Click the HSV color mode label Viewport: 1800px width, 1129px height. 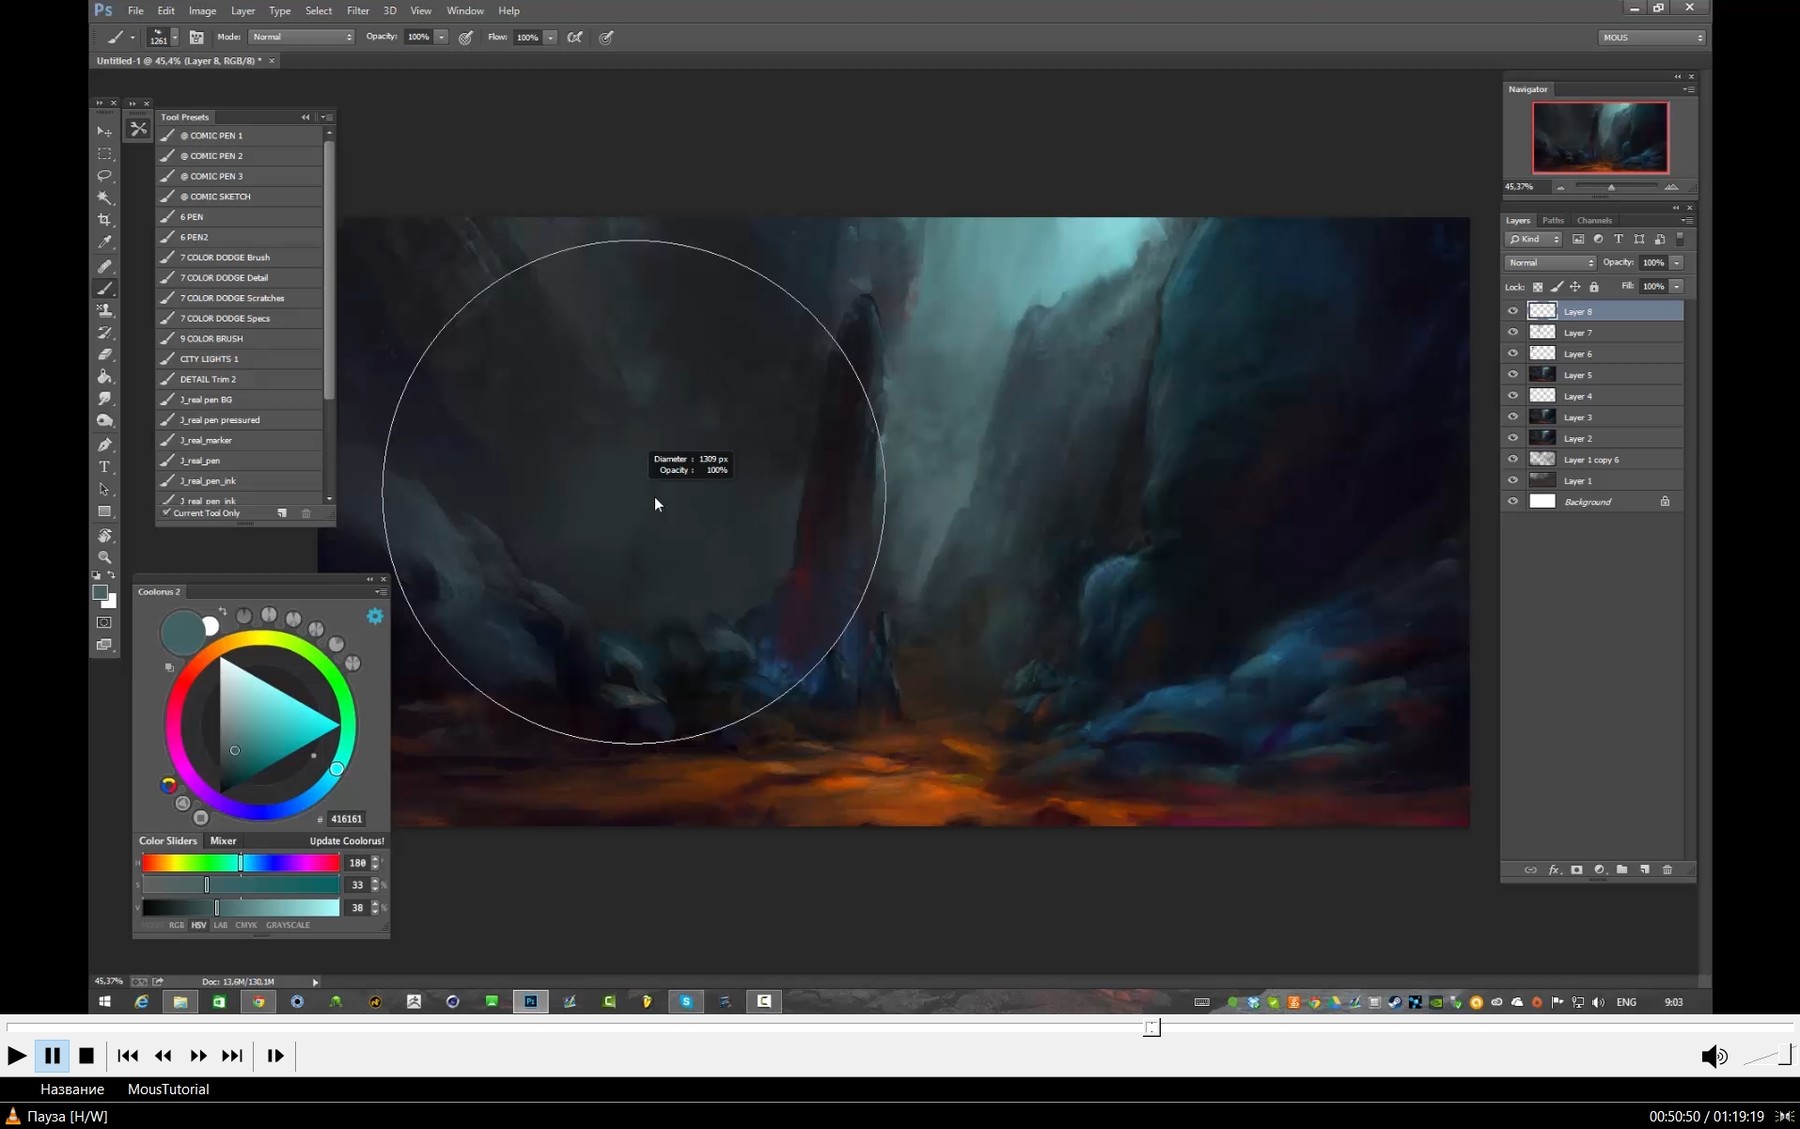point(198,925)
